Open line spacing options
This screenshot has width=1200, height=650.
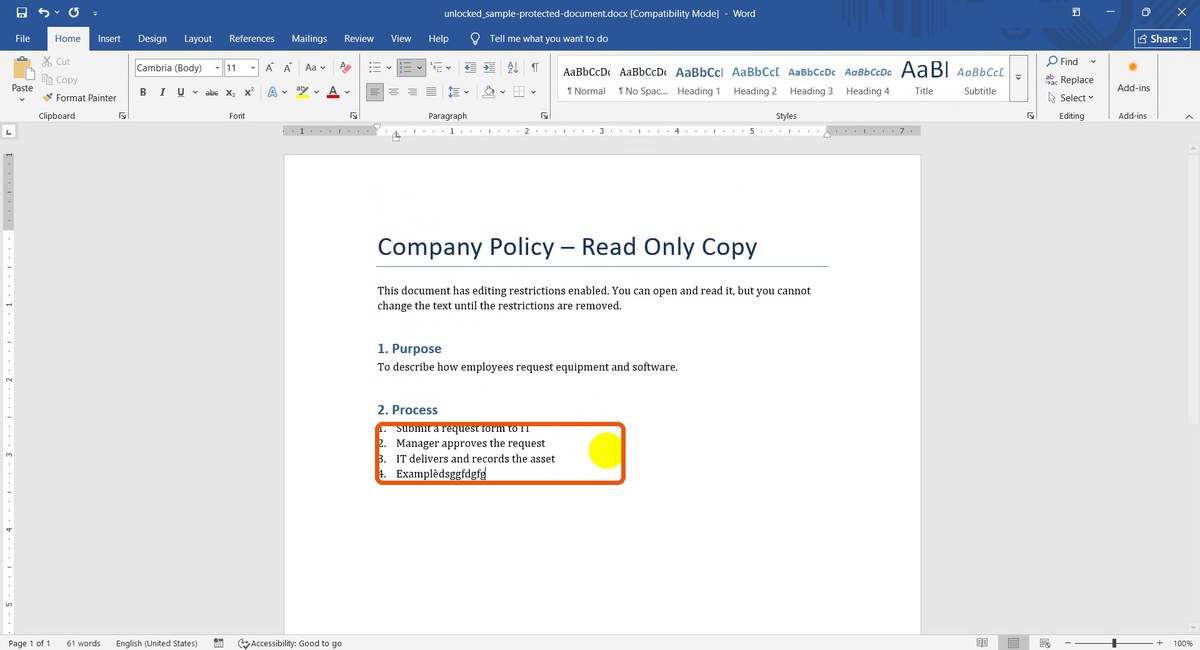pyautogui.click(x=459, y=92)
